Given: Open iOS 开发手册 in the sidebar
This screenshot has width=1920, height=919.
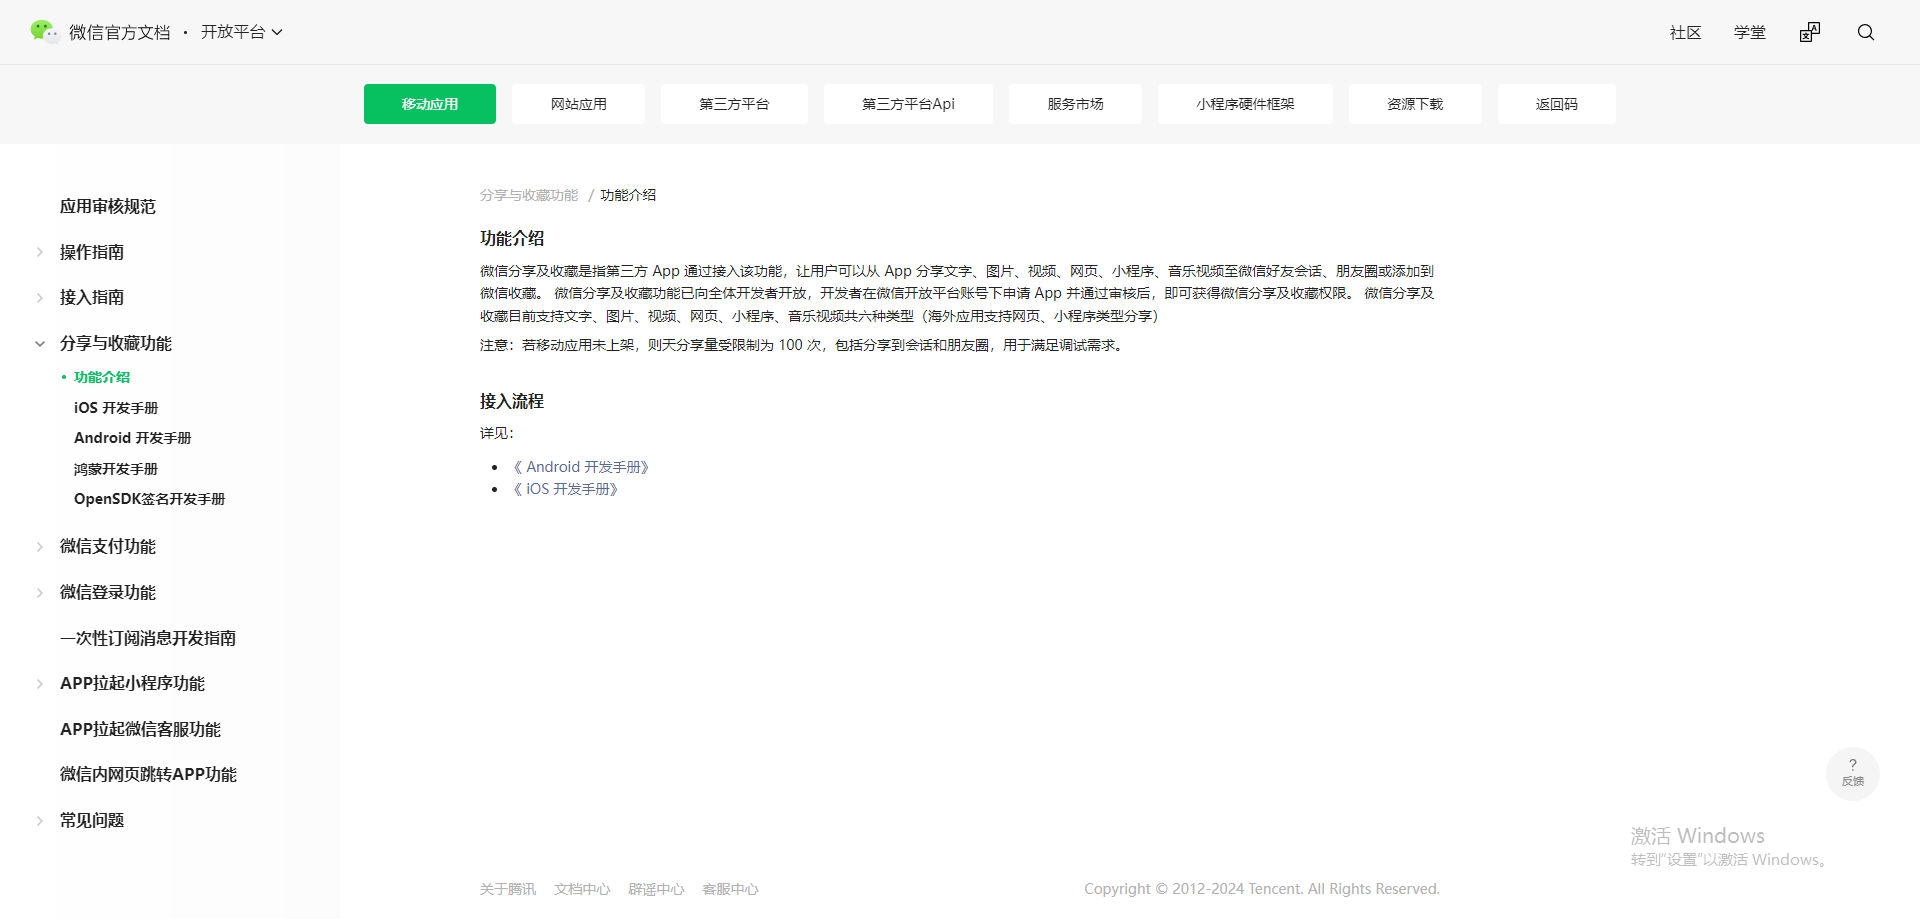Looking at the screenshot, I should point(116,408).
